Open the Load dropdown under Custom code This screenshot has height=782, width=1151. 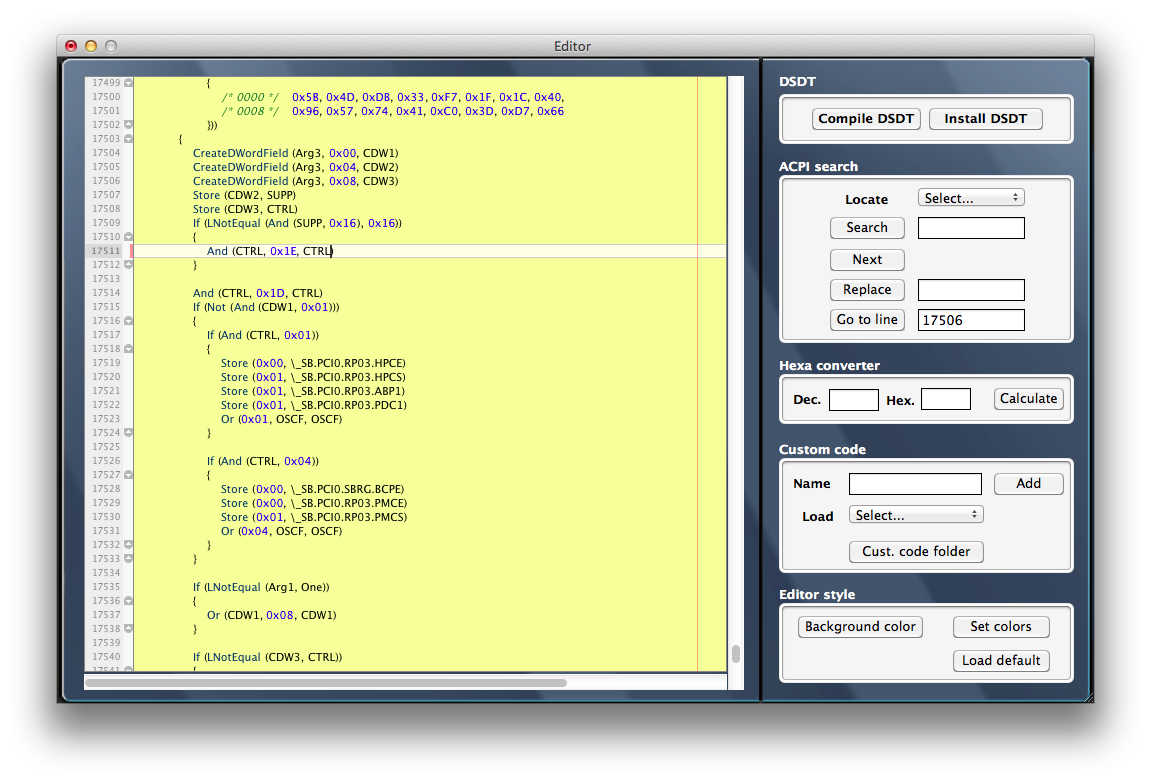pos(915,515)
